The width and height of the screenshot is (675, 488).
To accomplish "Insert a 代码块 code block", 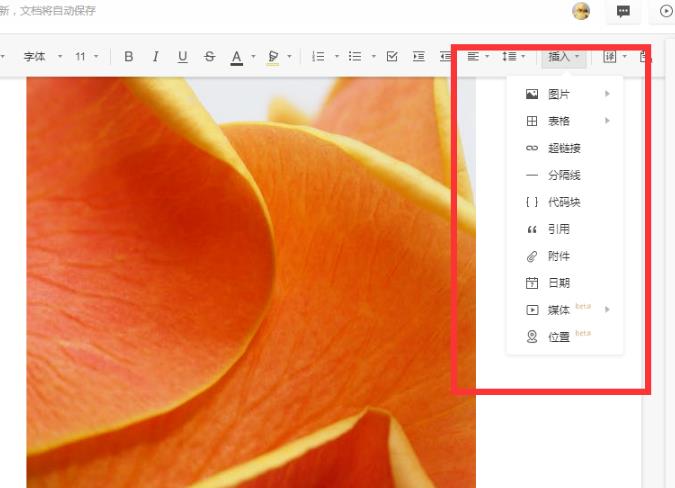I will click(564, 202).
